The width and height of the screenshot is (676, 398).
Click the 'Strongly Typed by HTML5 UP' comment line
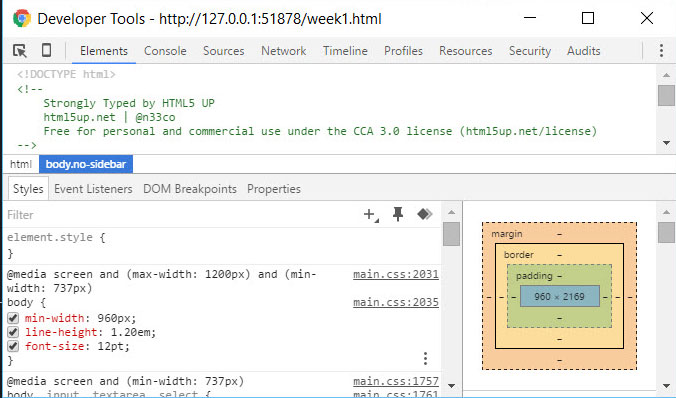129,103
